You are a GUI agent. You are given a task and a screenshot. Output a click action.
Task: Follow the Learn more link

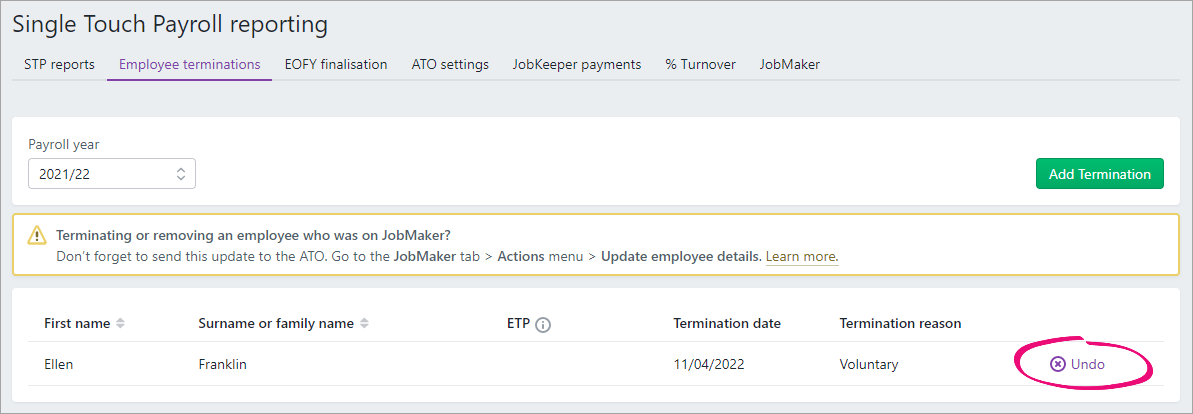801,256
